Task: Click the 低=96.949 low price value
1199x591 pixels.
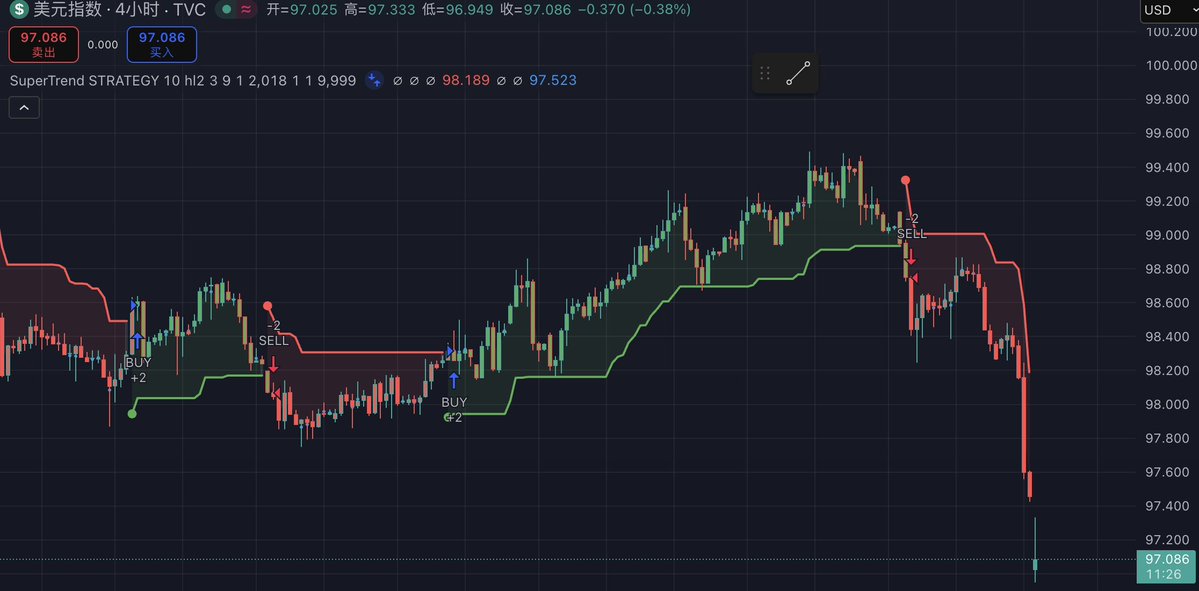Action: [457, 10]
